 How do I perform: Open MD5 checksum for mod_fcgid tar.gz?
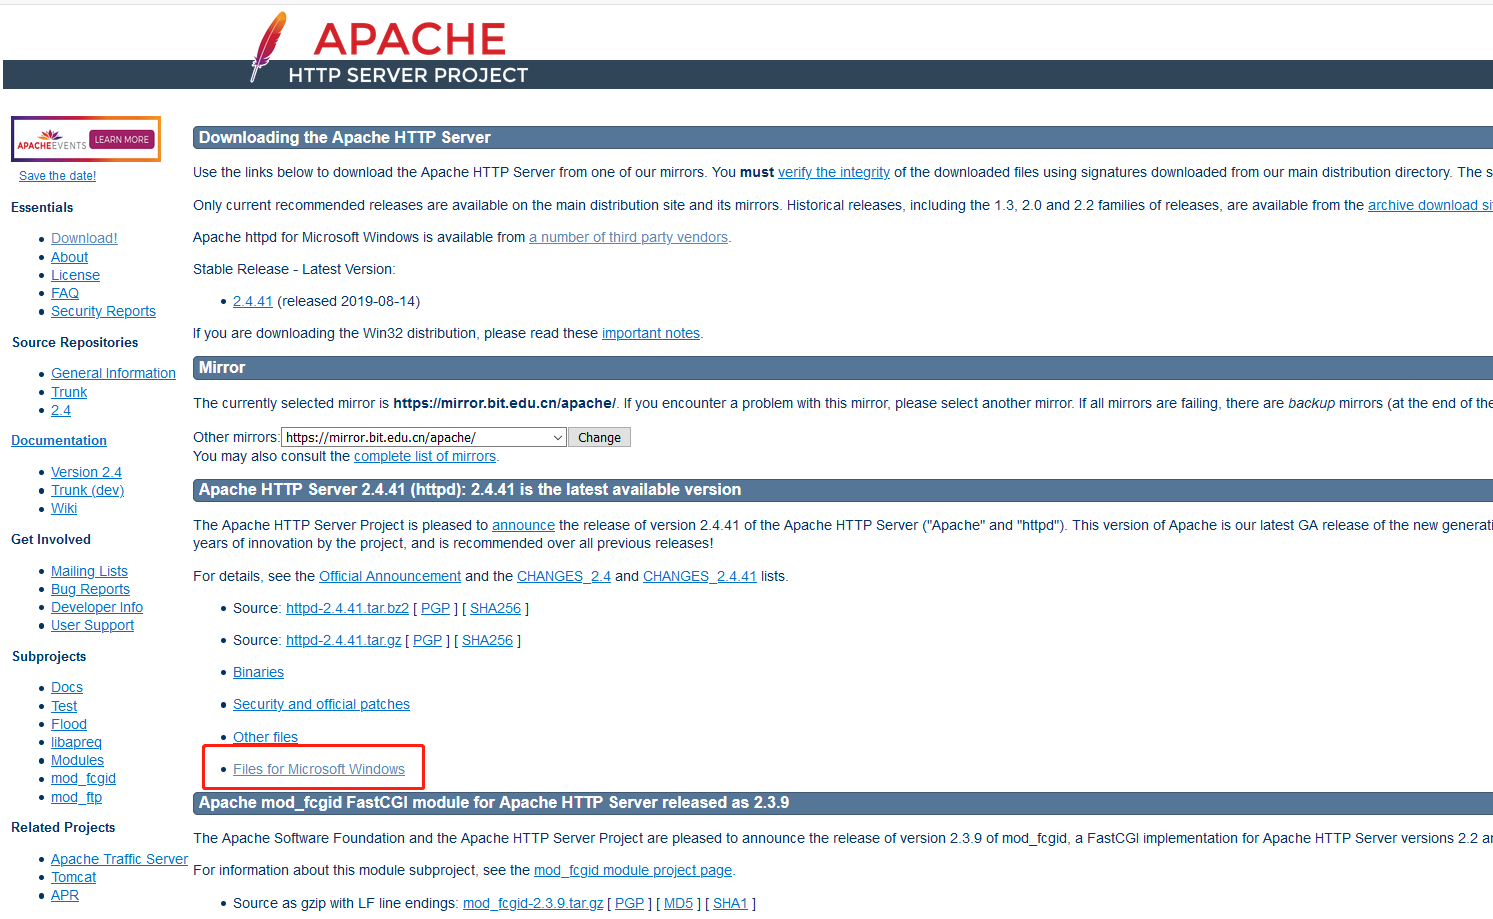point(678,903)
